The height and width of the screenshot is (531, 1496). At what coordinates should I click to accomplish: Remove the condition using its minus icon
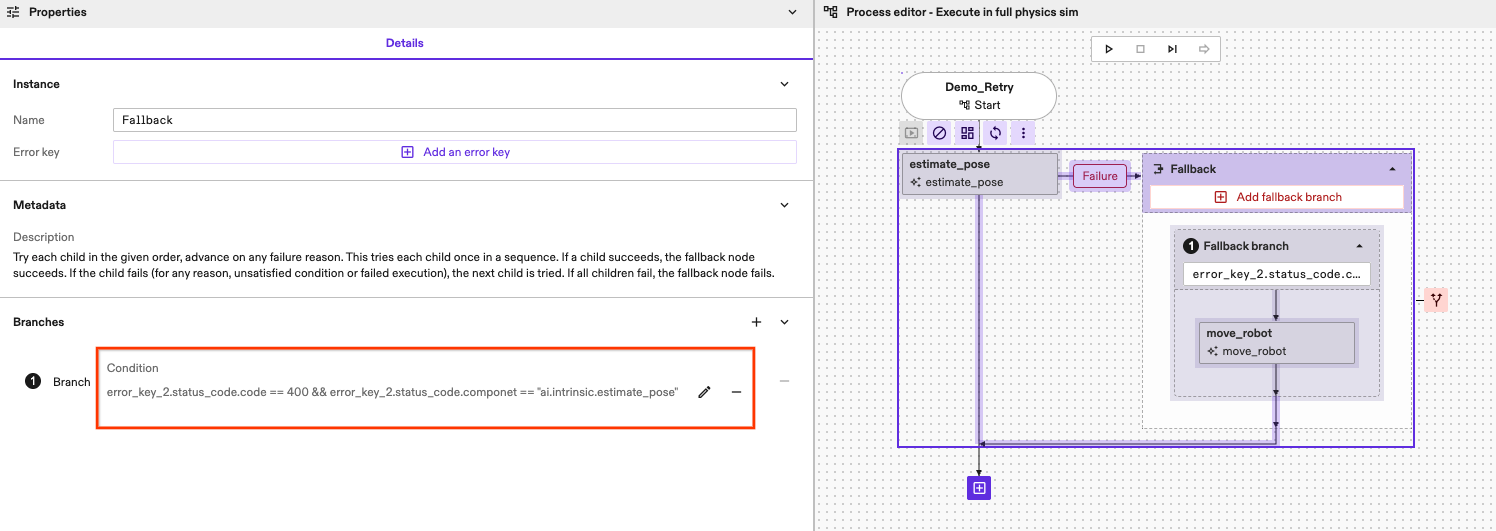point(736,392)
